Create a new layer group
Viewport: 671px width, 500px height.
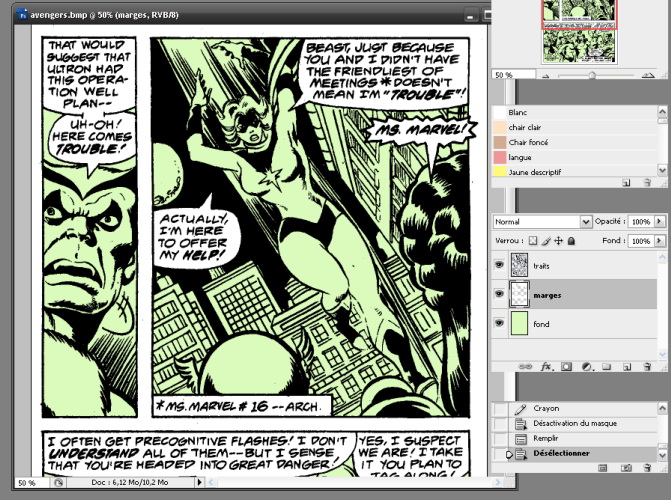(x=606, y=366)
